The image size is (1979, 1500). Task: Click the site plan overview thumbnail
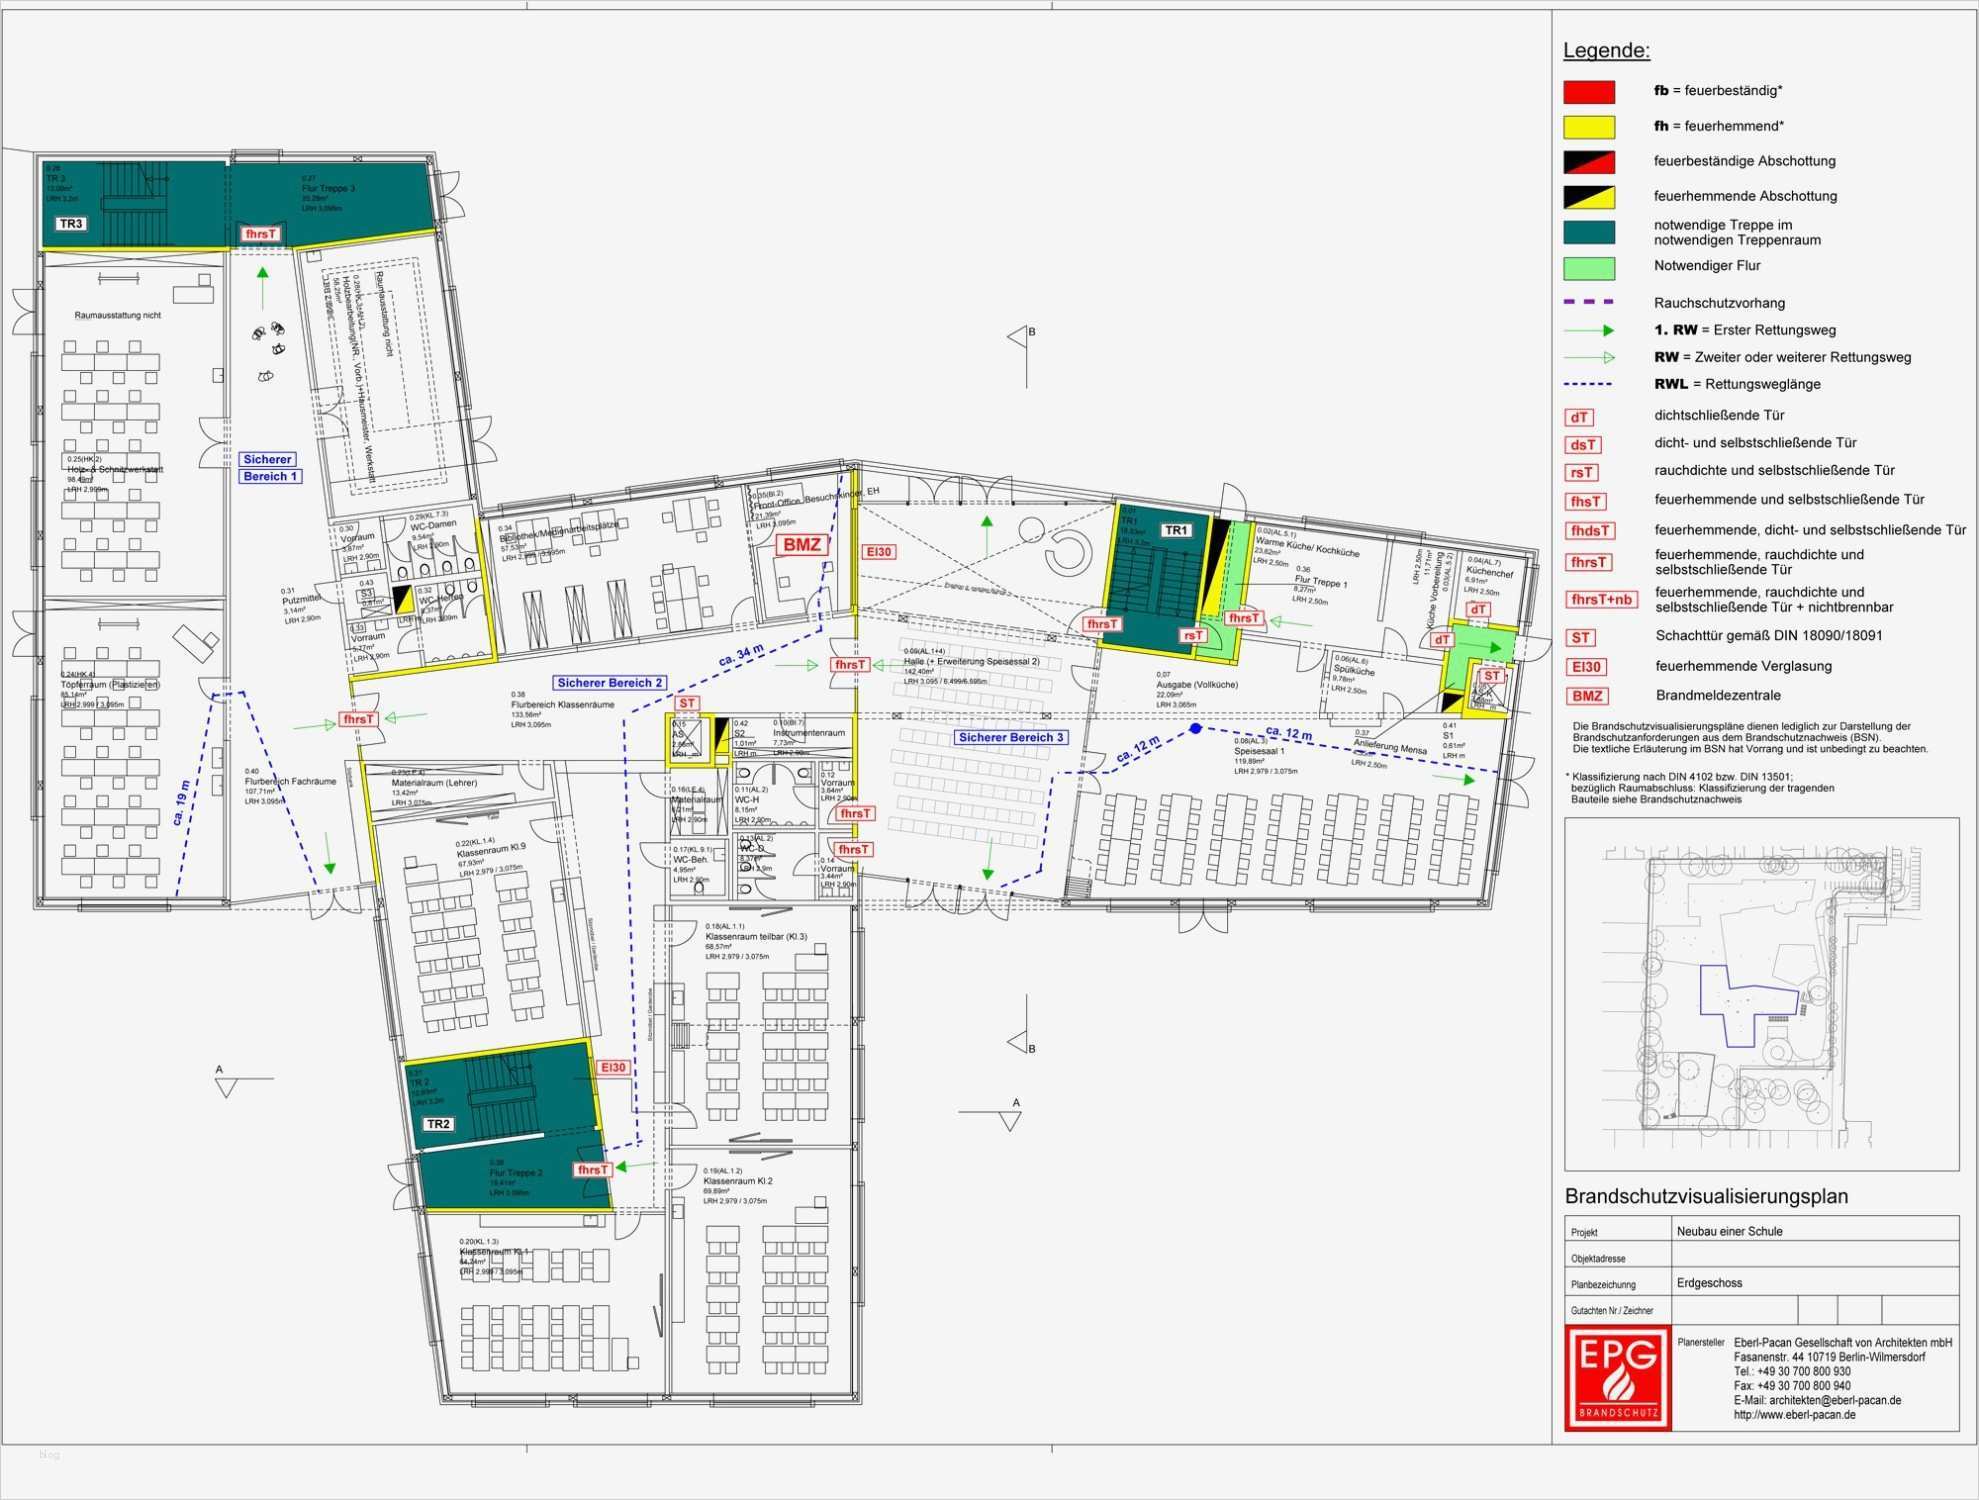click(1760, 994)
